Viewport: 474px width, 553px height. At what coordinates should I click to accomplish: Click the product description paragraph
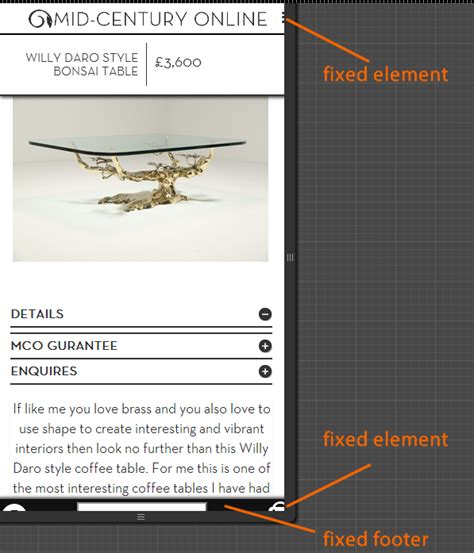(141, 449)
